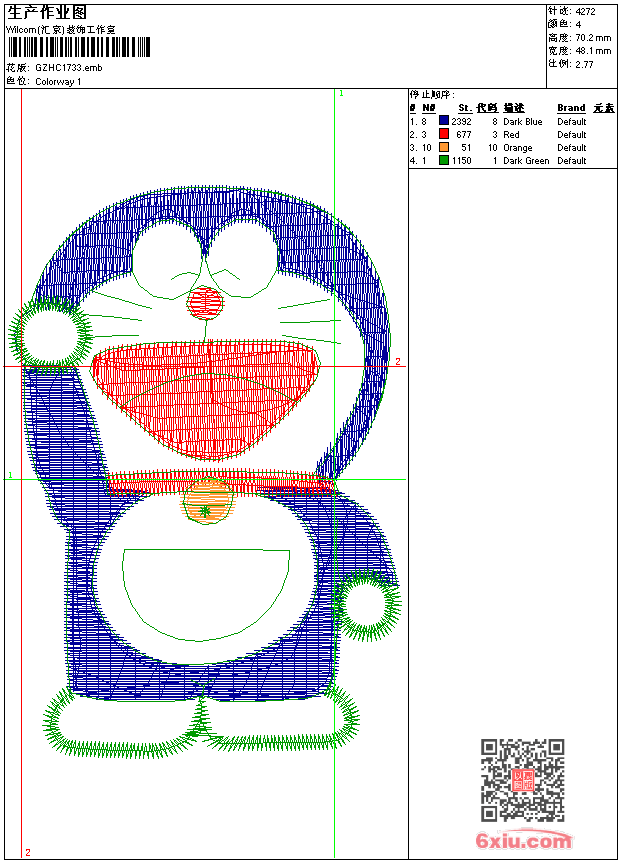Click the Red color swatch
Image resolution: width=620 pixels, height=860 pixels.
pyautogui.click(x=444, y=134)
